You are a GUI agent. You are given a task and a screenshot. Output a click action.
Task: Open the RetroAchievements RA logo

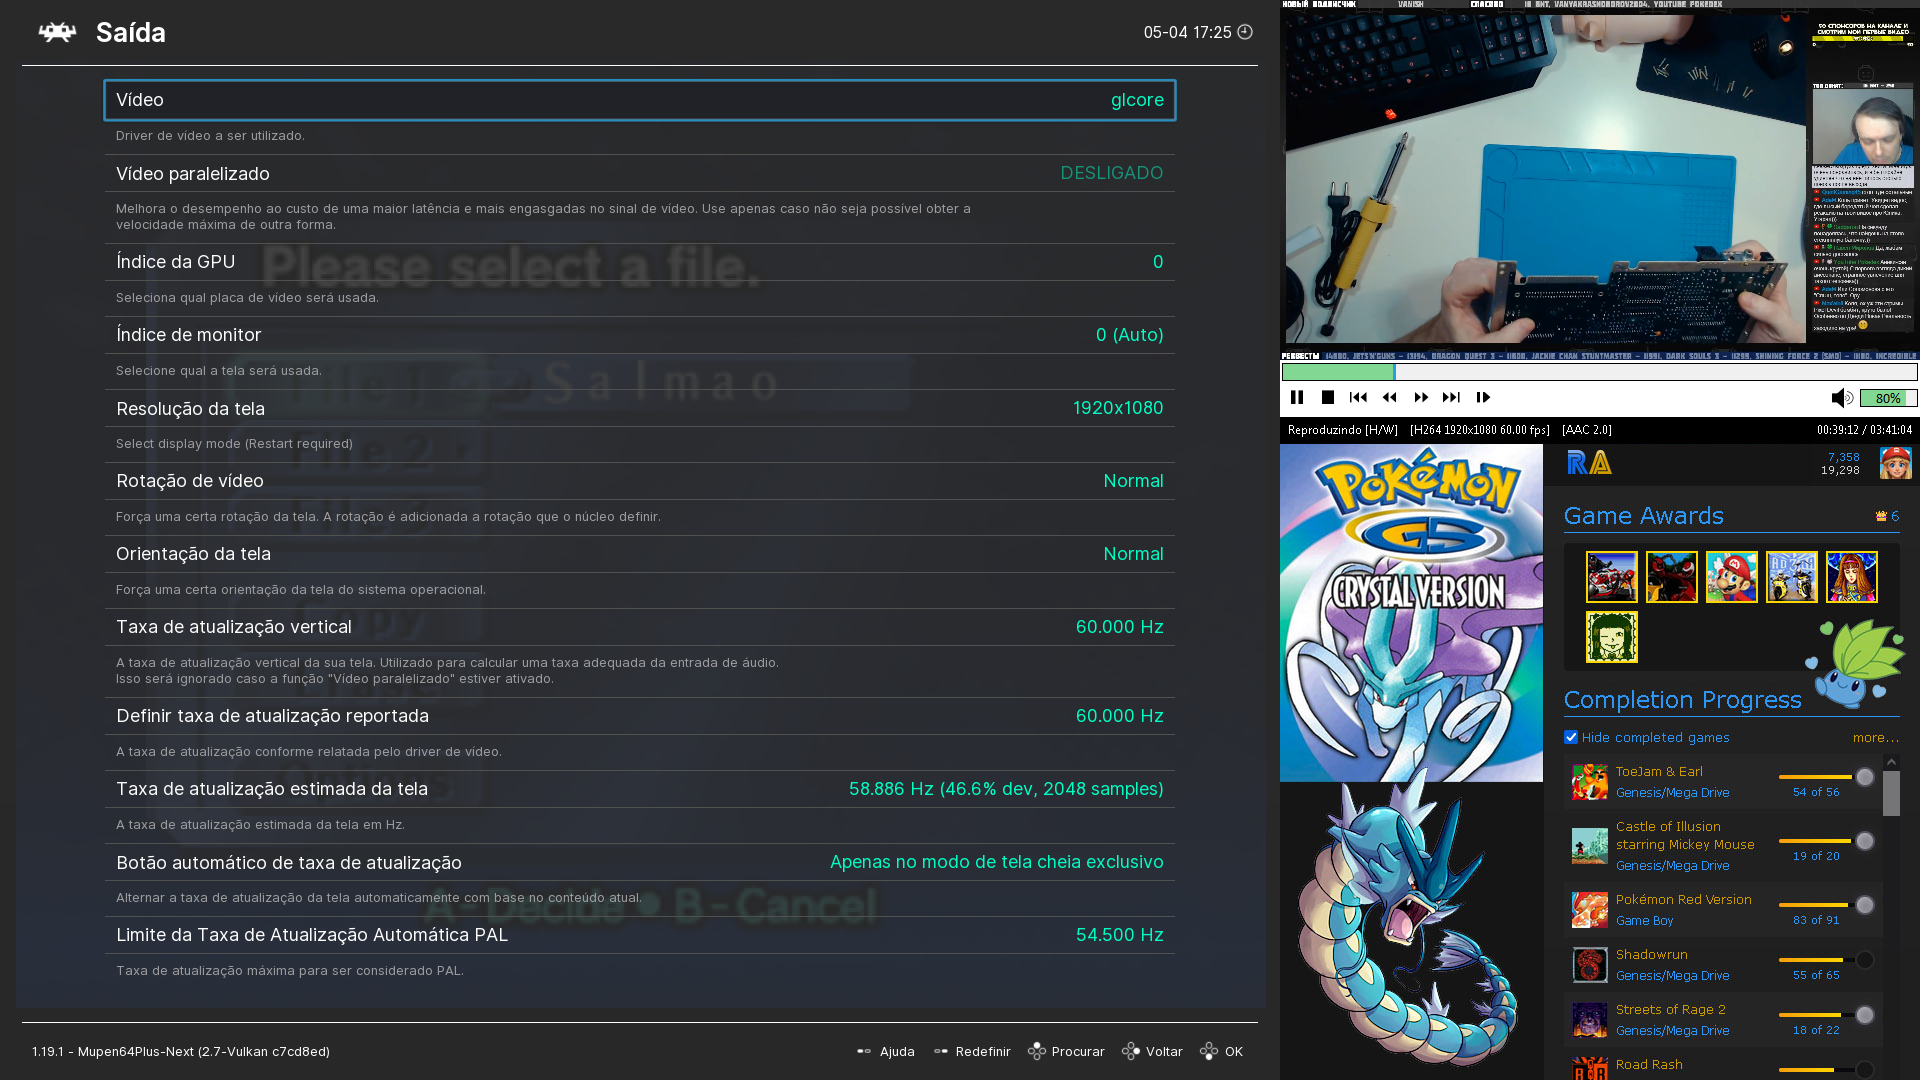pos(1589,463)
